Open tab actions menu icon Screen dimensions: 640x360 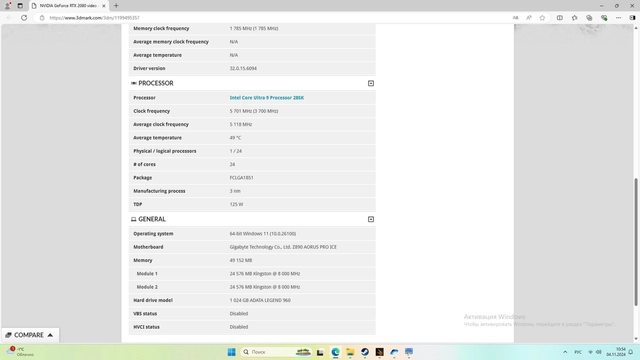point(20,6)
